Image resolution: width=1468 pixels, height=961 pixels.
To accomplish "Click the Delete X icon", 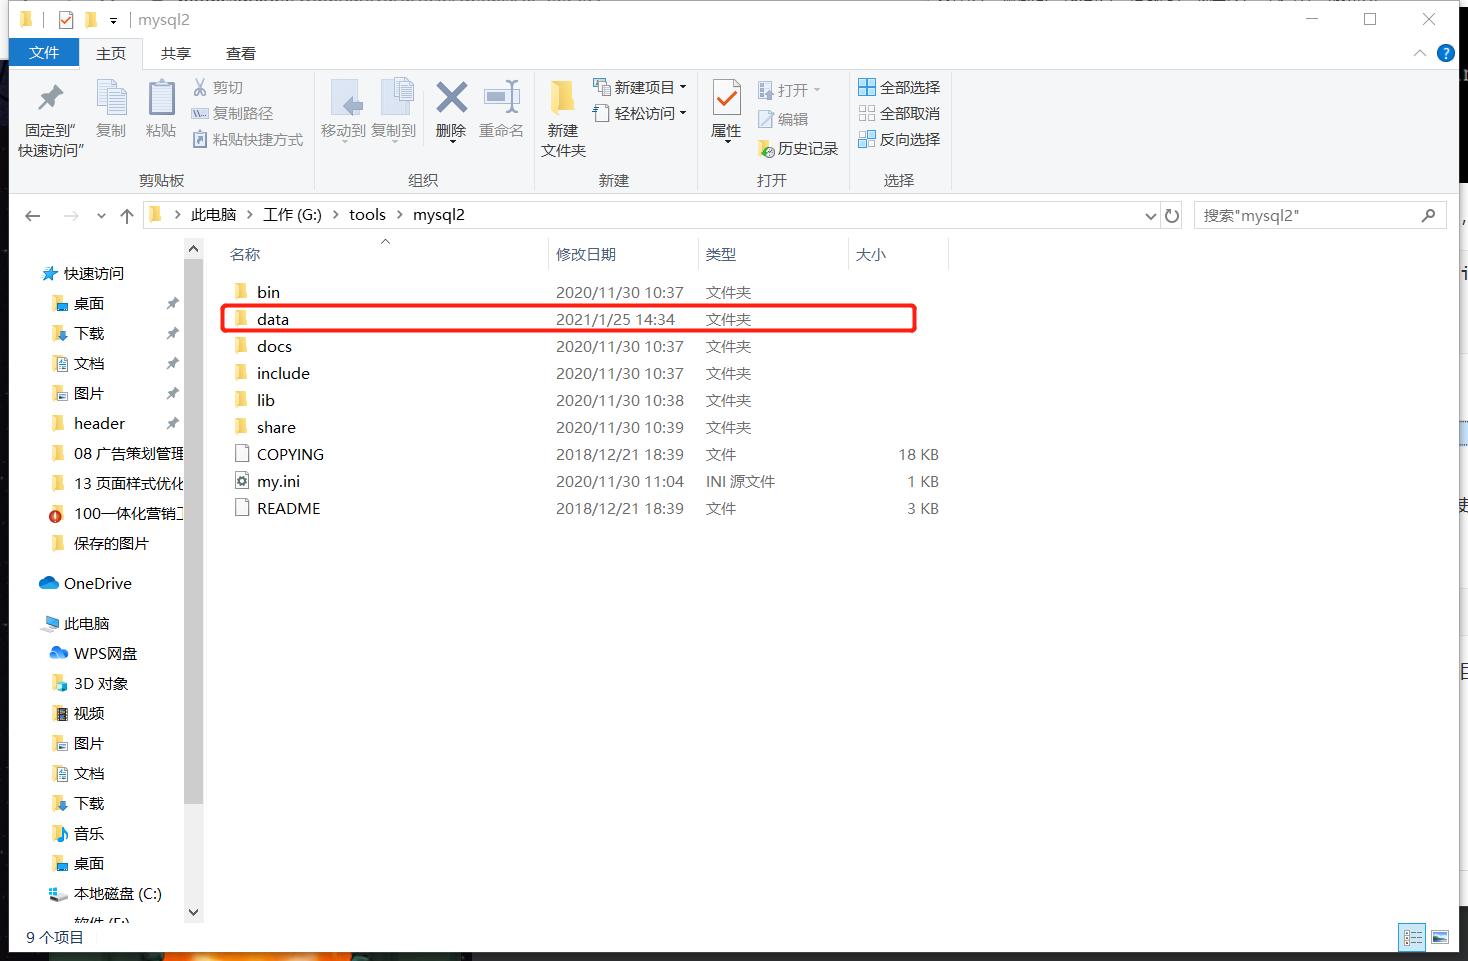I will point(451,98).
